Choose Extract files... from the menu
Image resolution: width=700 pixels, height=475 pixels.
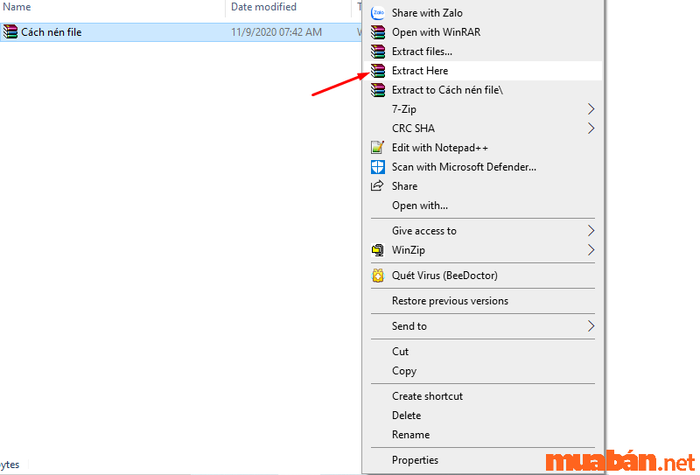(x=483, y=51)
